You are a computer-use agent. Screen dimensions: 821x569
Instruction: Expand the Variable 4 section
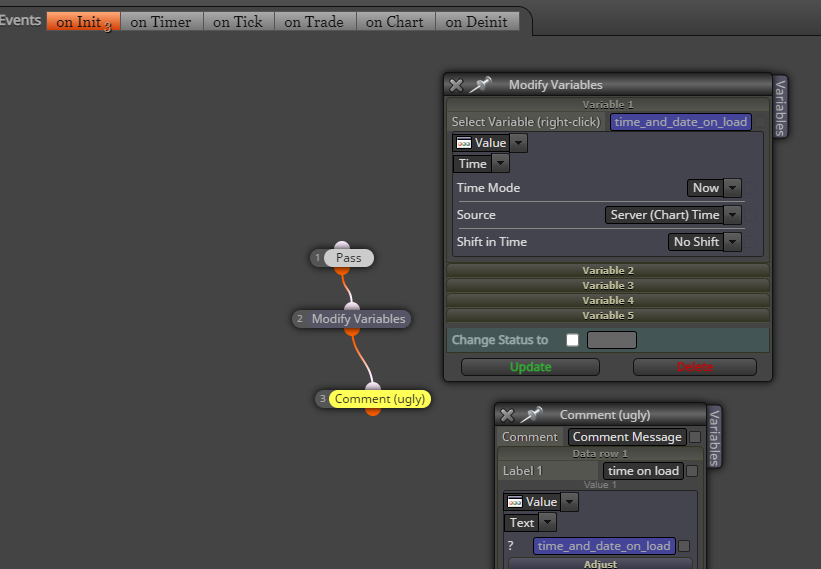tap(608, 300)
